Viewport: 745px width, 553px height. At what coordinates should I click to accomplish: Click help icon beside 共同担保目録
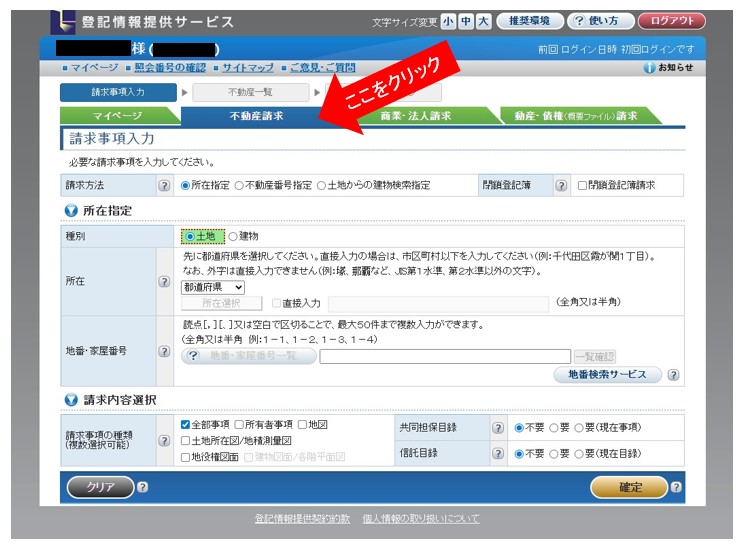497,427
